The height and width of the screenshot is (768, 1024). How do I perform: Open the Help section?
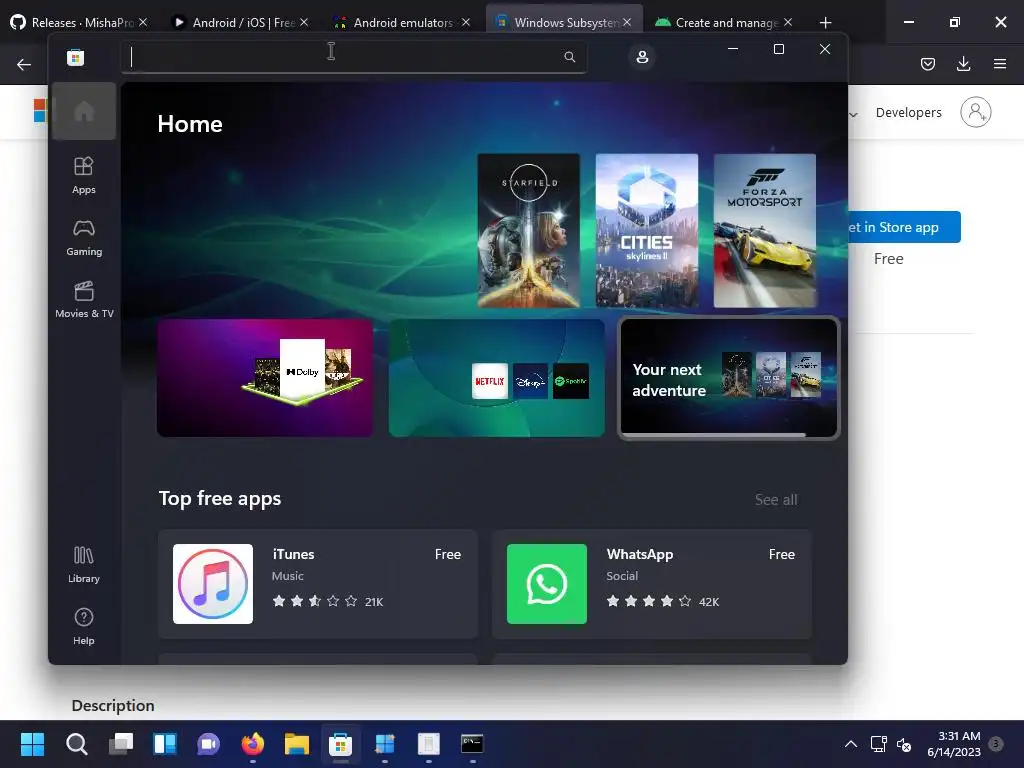point(84,626)
